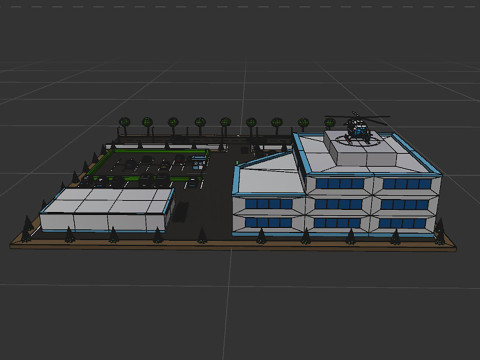
Task: Select the green-fenced parking lot
Action: click(147, 167)
